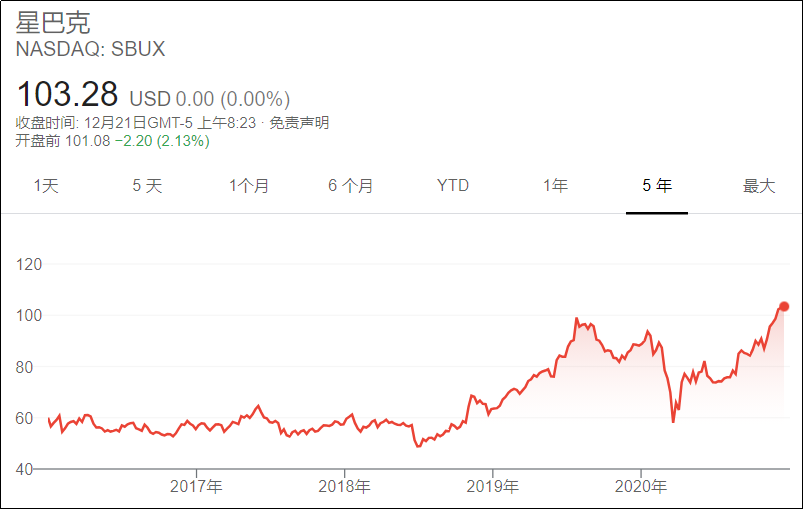
Task: Click the 103.28 current price
Action: coord(67,94)
